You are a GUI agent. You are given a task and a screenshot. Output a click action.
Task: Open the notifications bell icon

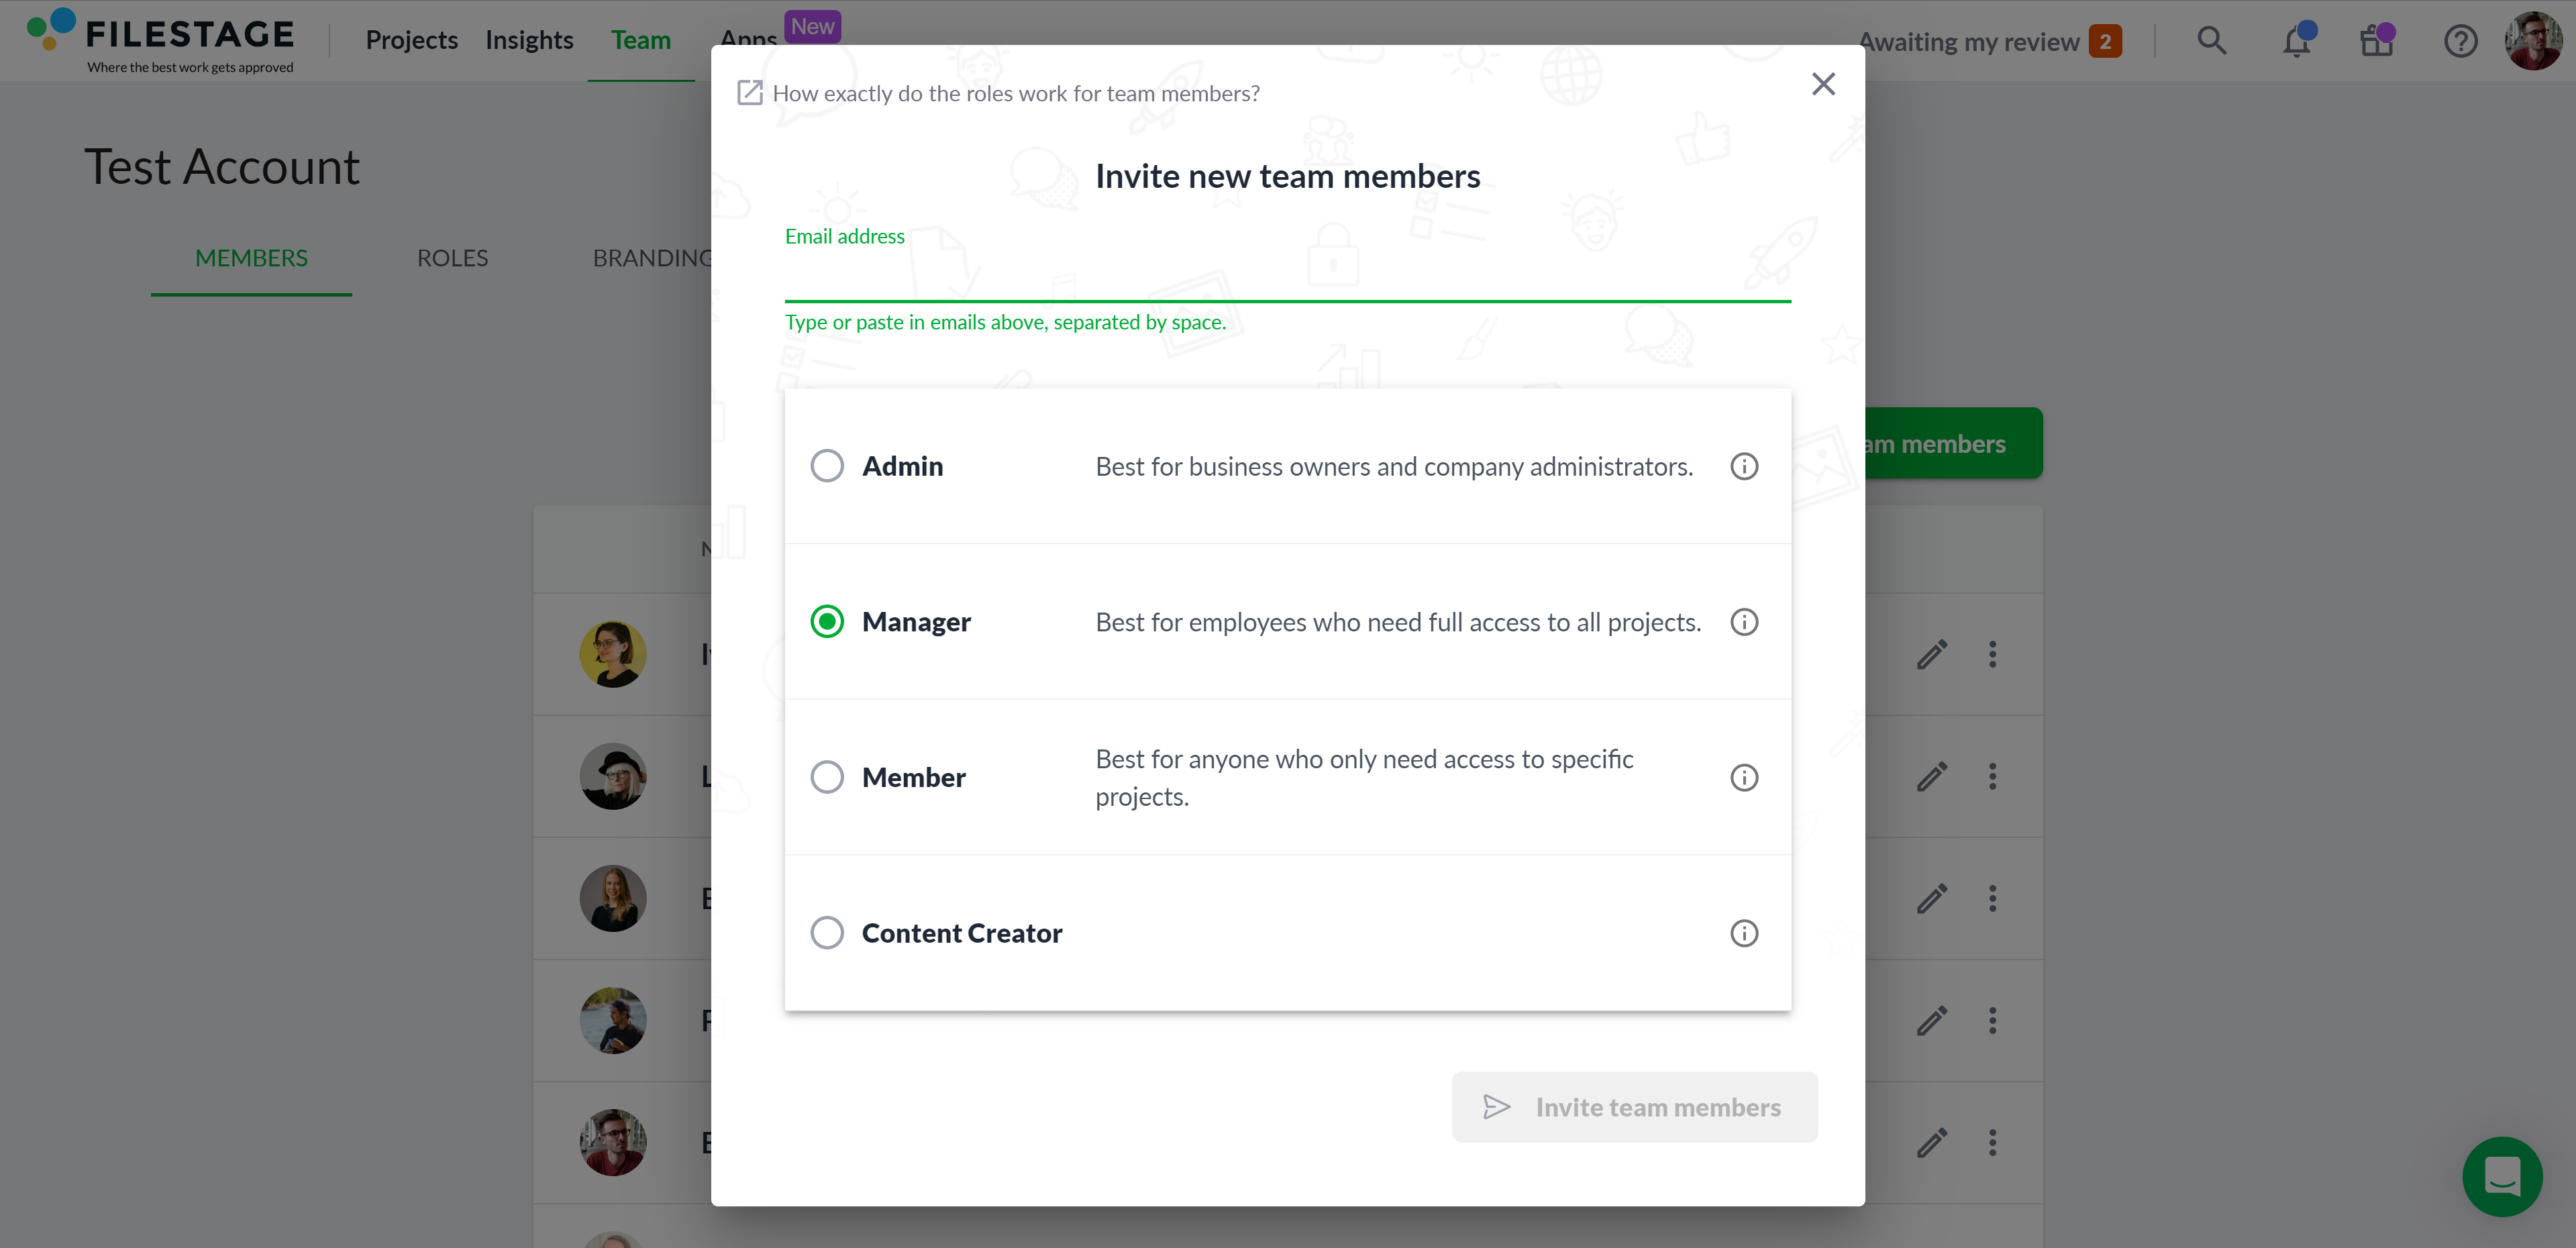pyautogui.click(x=2297, y=41)
